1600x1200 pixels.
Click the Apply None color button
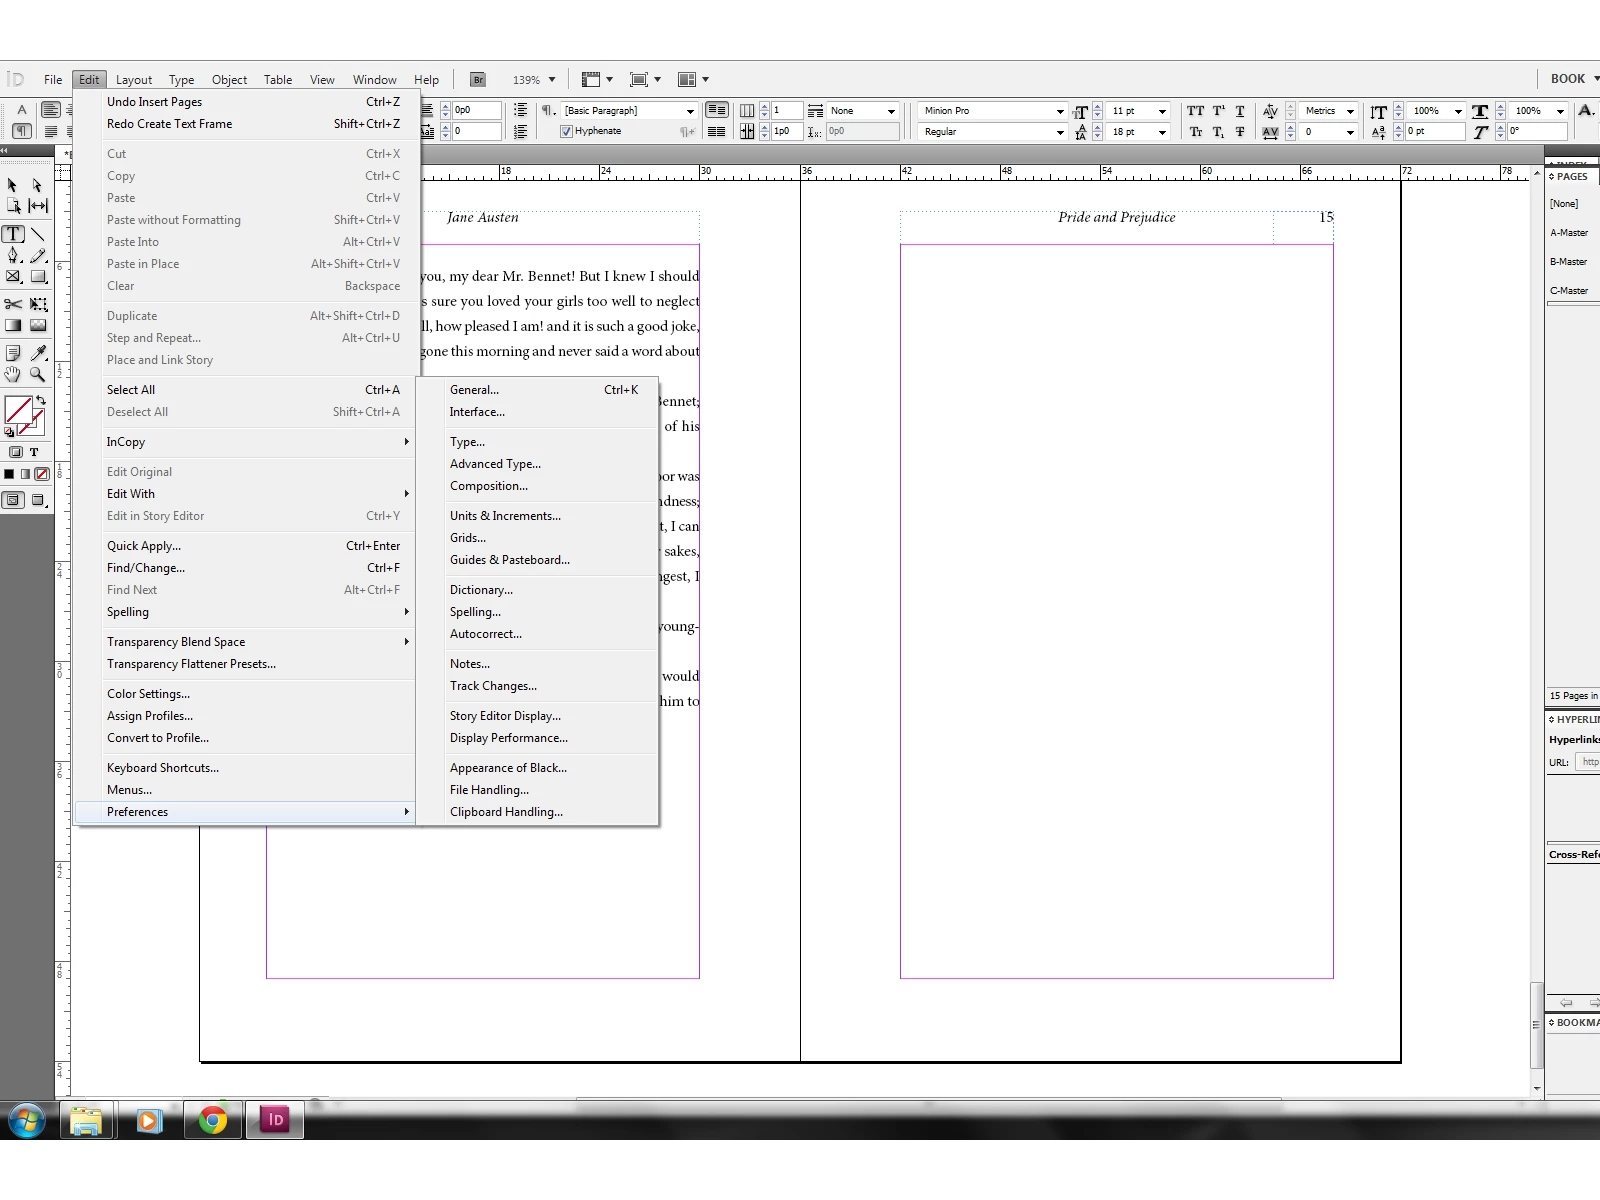pyautogui.click(x=42, y=474)
